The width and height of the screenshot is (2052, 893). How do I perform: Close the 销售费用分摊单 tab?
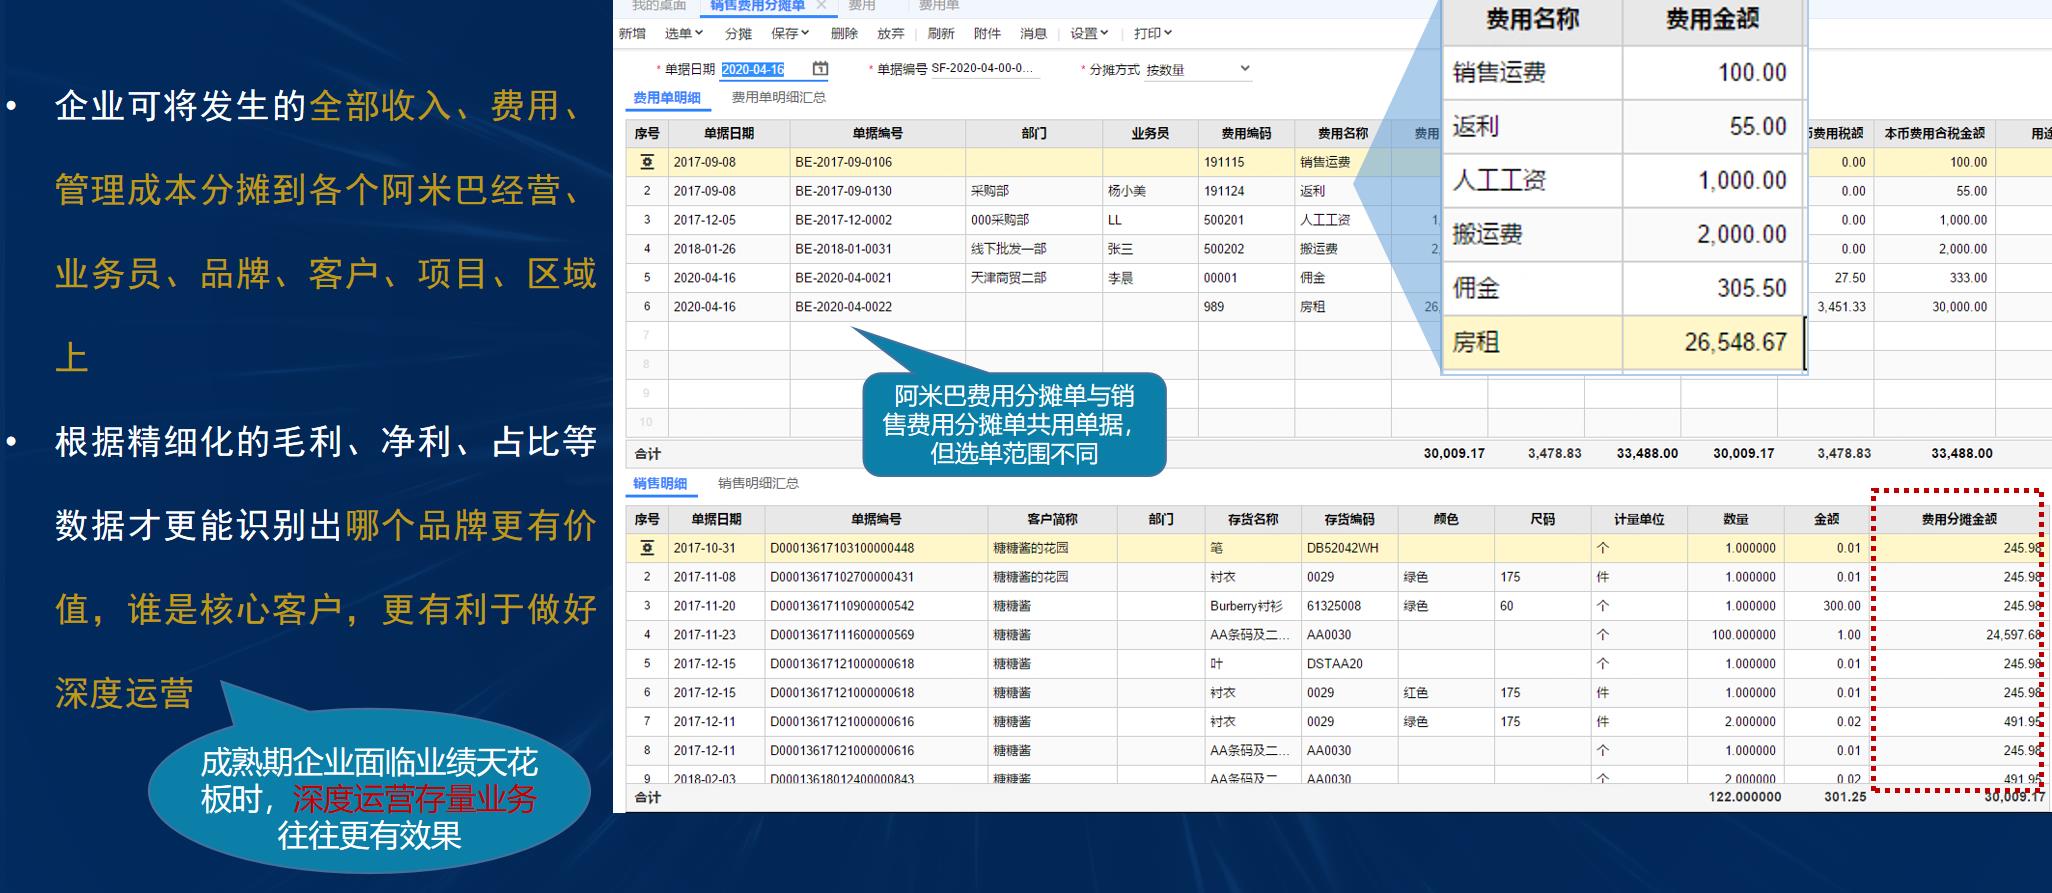821,5
